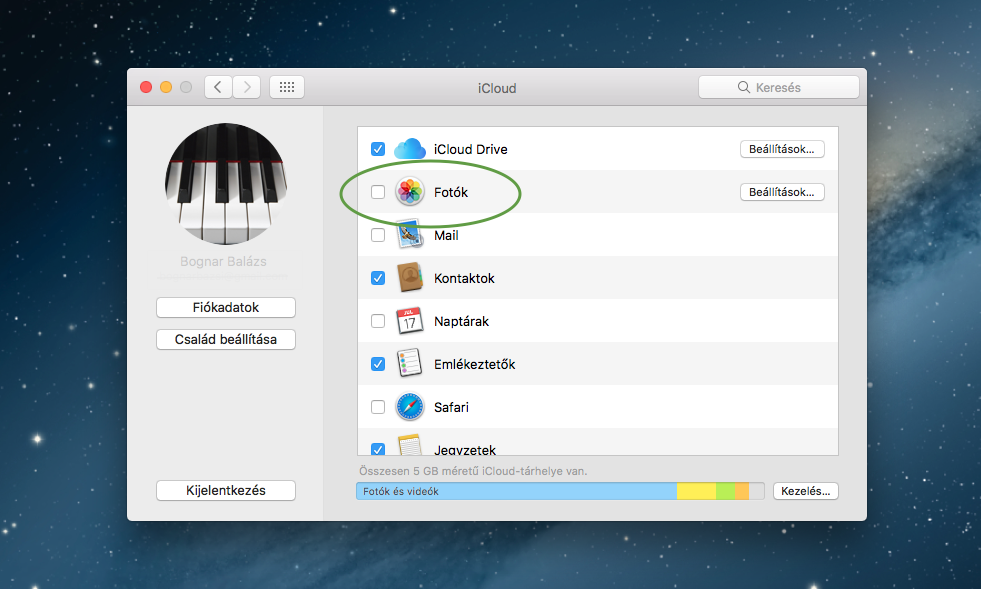Enable the Fotók checkbox
The image size is (981, 589).
378,192
